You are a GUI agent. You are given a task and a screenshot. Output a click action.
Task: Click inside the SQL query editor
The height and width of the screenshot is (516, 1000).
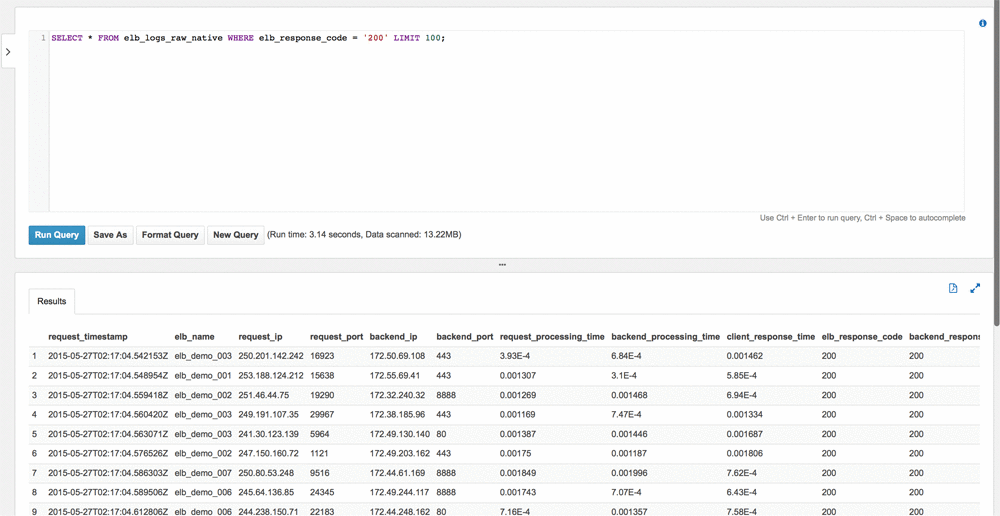pos(500,120)
